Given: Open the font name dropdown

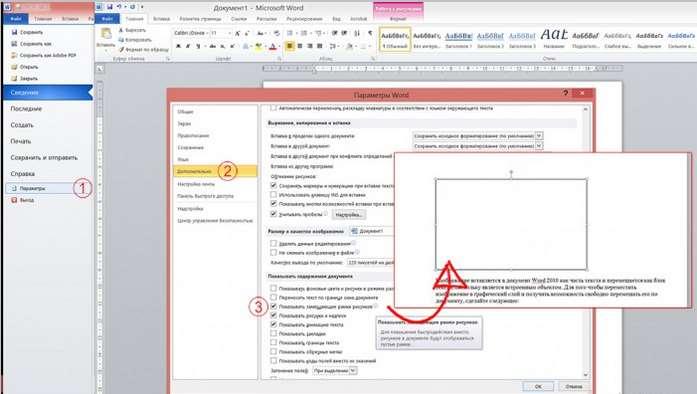Looking at the screenshot, I should (x=191, y=33).
